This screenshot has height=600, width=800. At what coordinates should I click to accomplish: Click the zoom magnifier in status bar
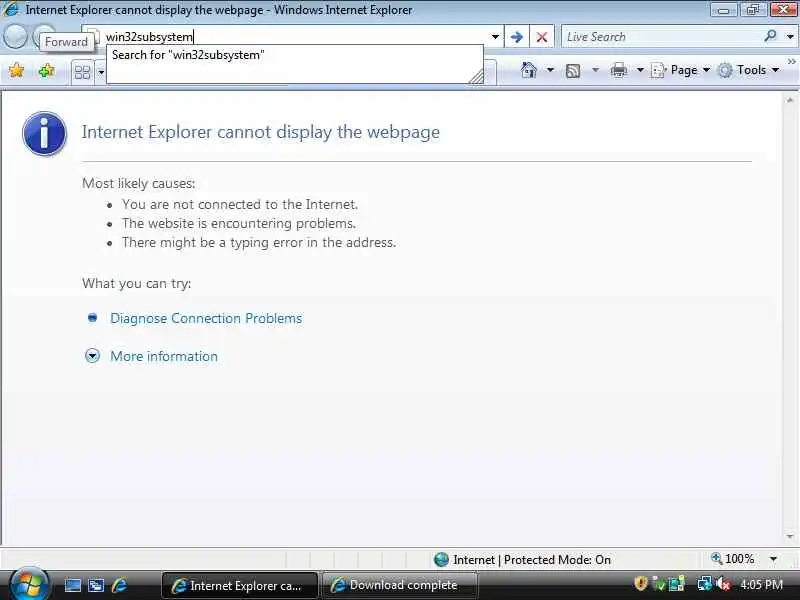tap(716, 558)
